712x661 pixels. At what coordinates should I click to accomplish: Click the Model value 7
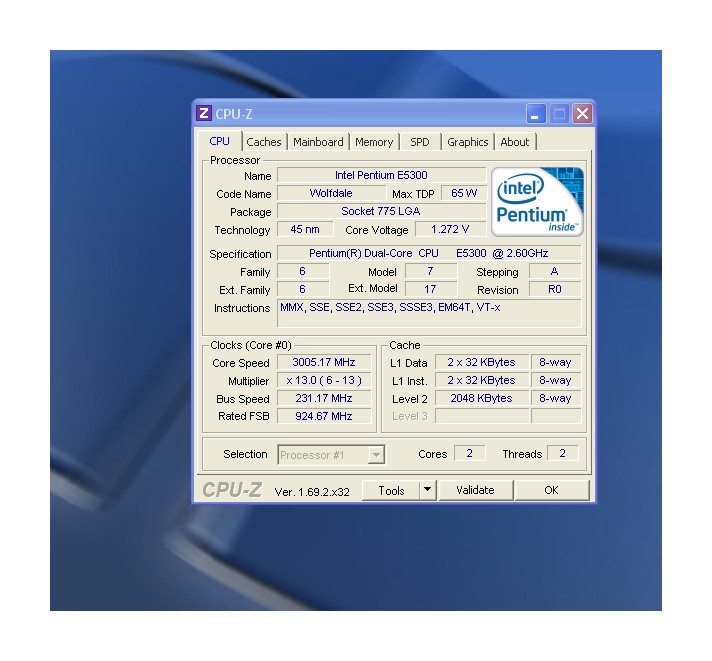430,271
